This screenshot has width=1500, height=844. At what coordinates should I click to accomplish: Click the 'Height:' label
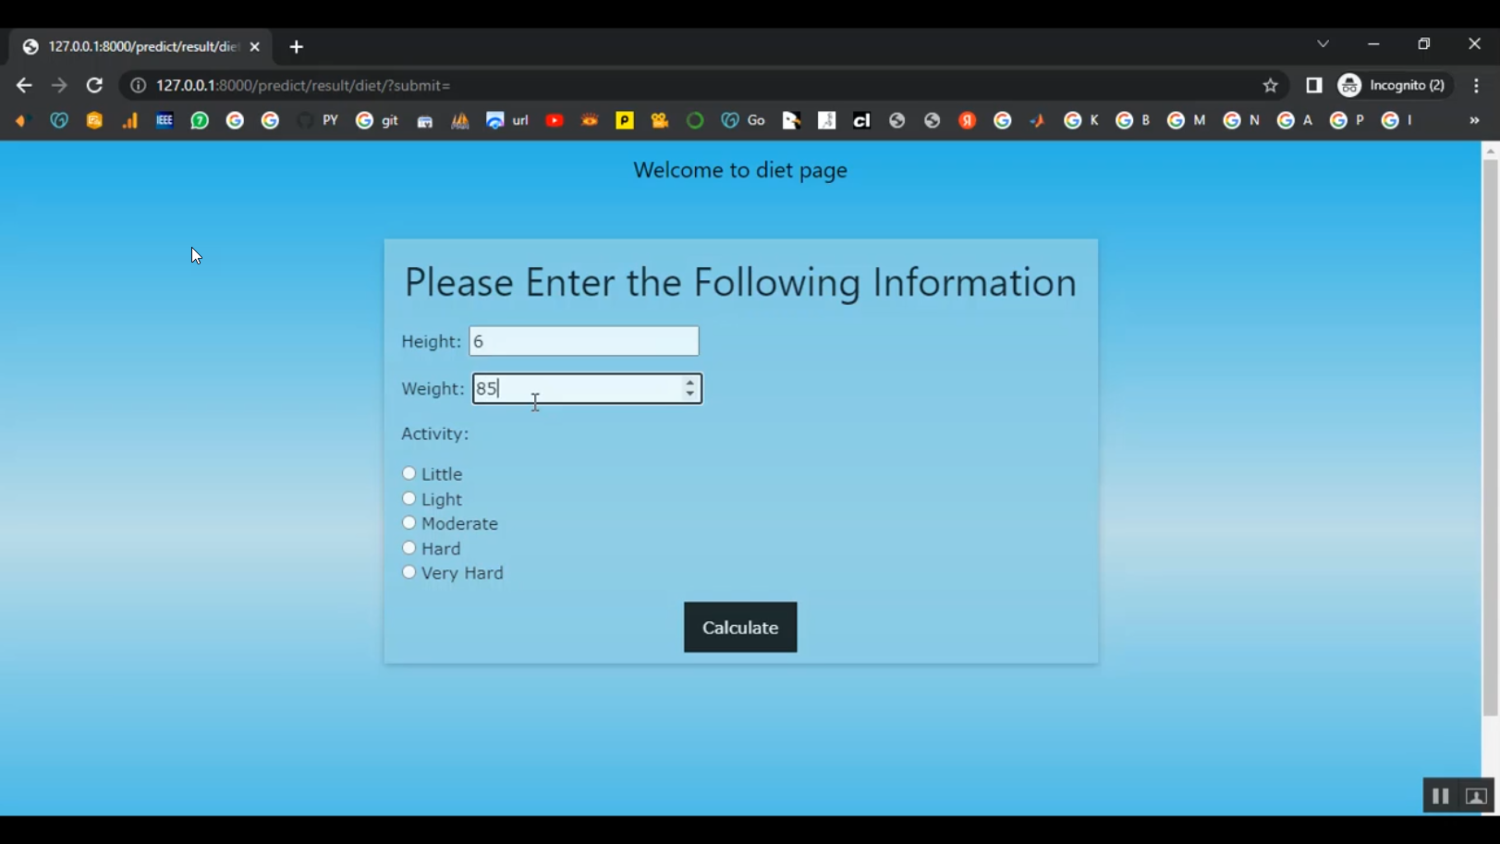tap(431, 342)
